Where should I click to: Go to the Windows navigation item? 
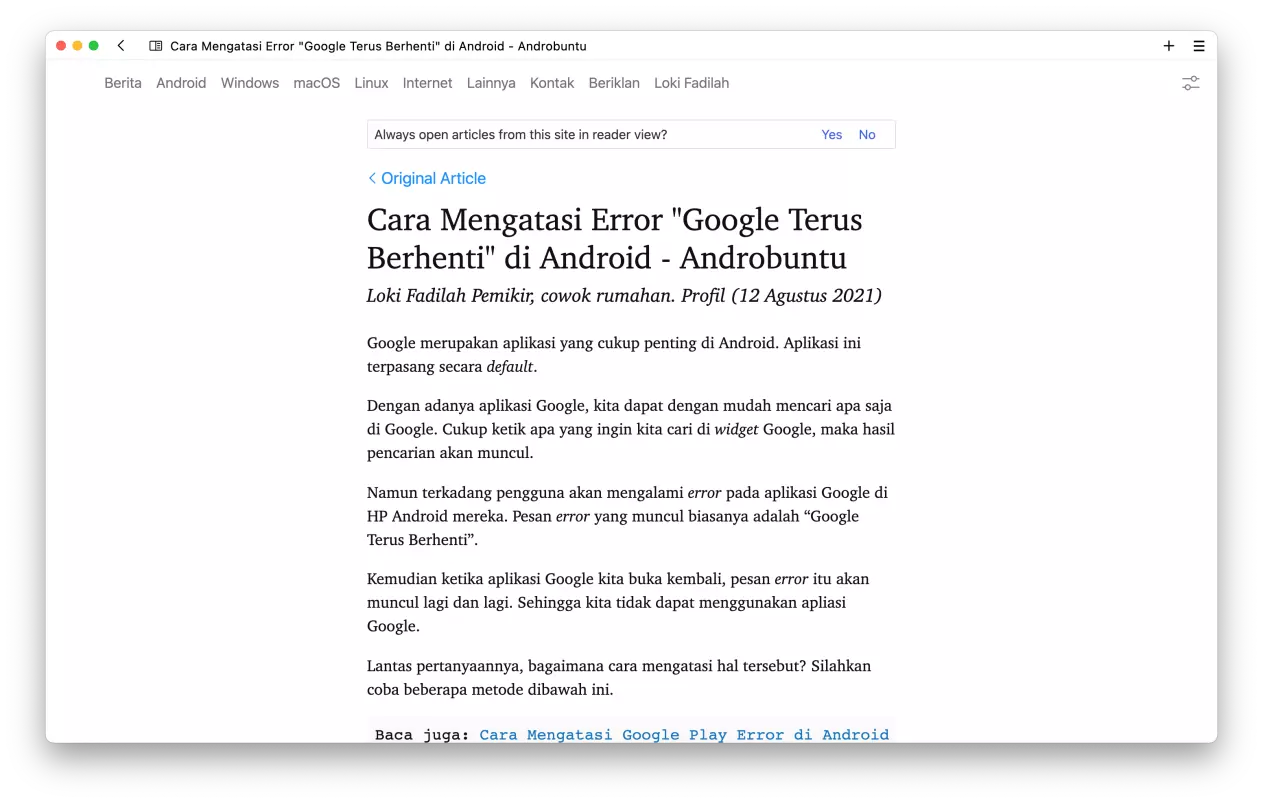click(x=249, y=83)
